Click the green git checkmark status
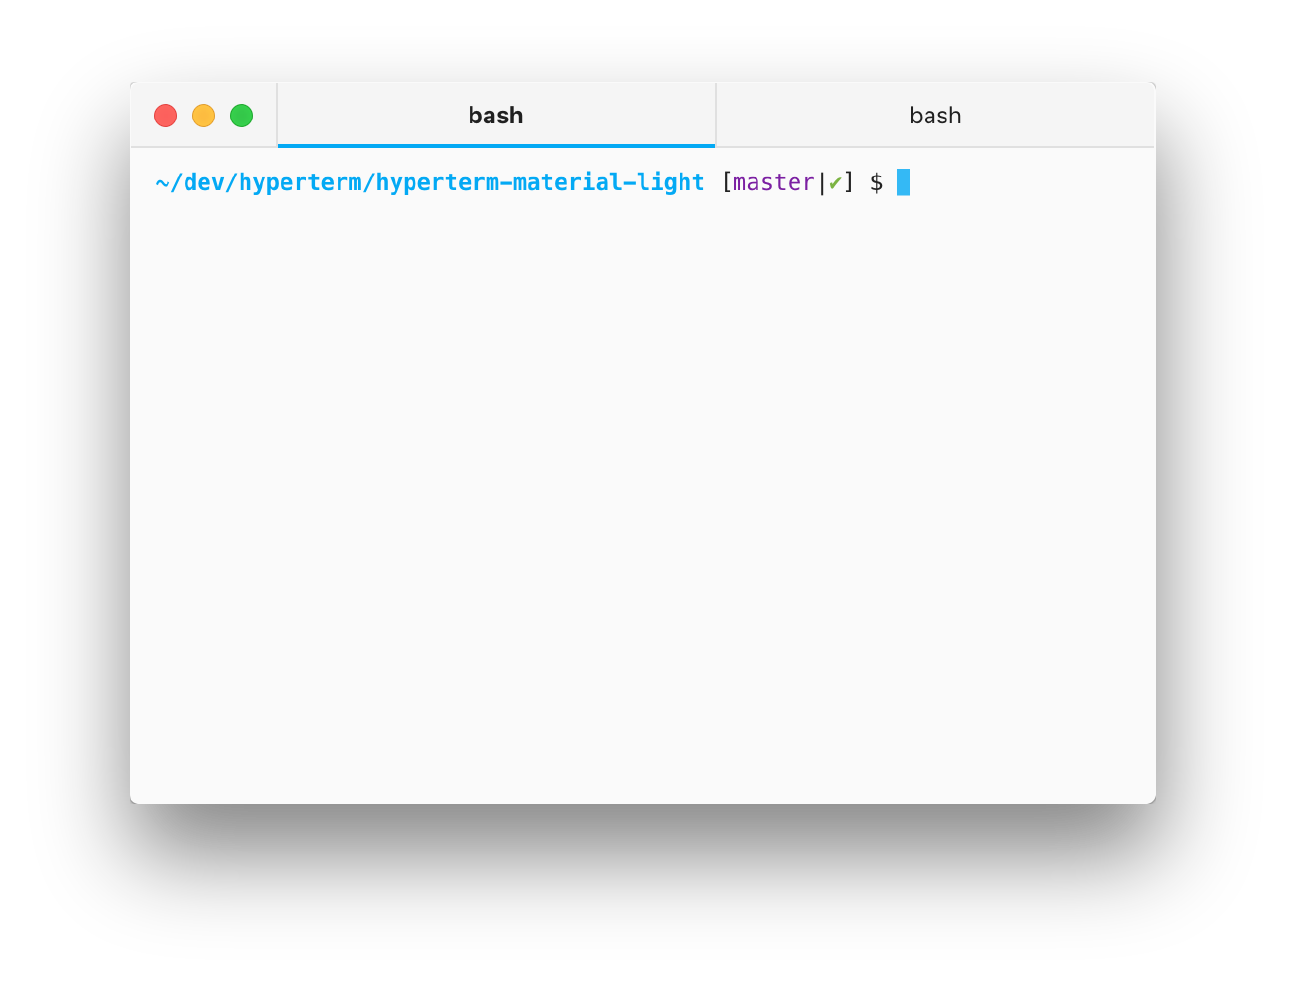The height and width of the screenshot is (986, 1290). [x=835, y=183]
